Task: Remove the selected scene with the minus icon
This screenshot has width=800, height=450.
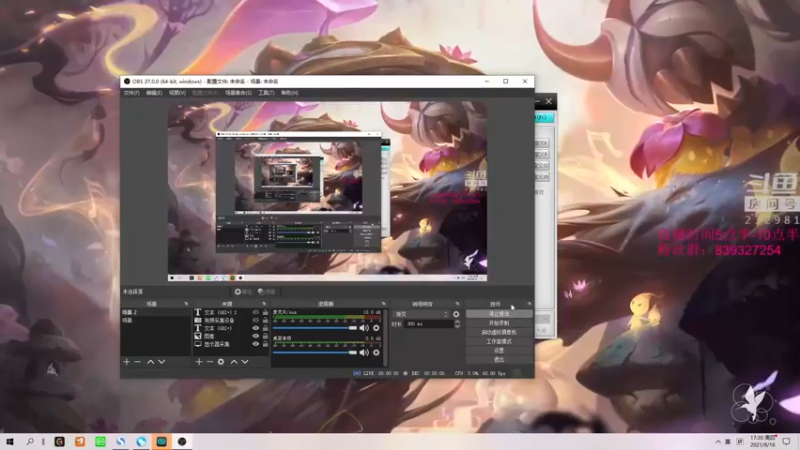Action: [x=137, y=362]
